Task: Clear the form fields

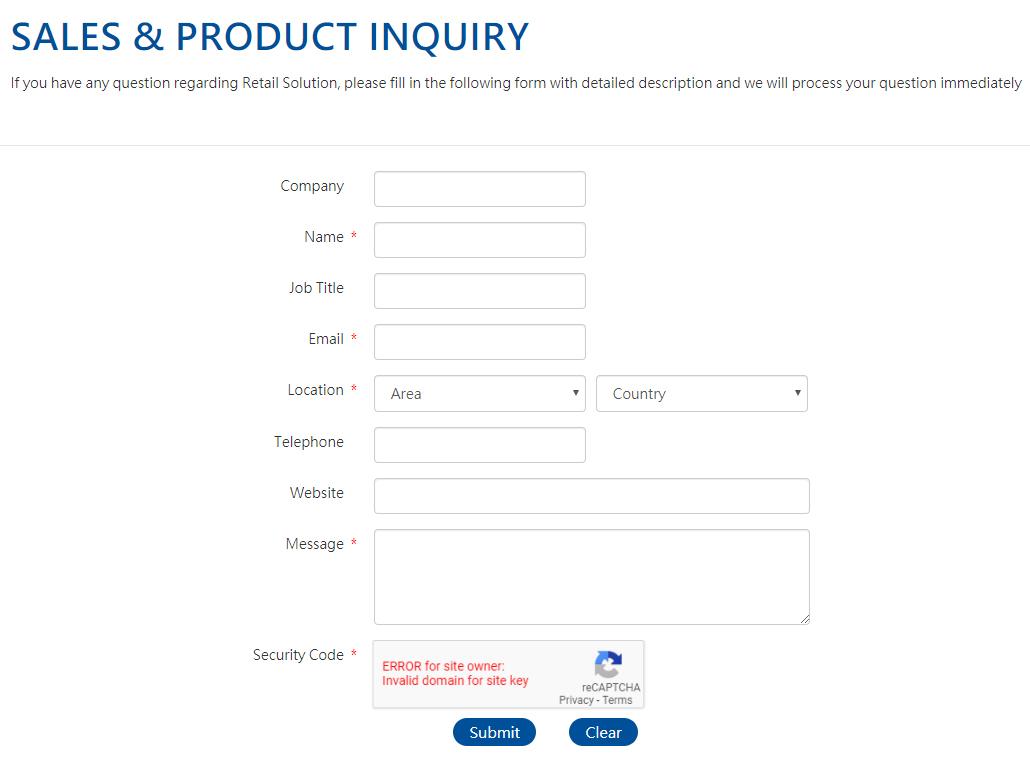Action: (603, 732)
